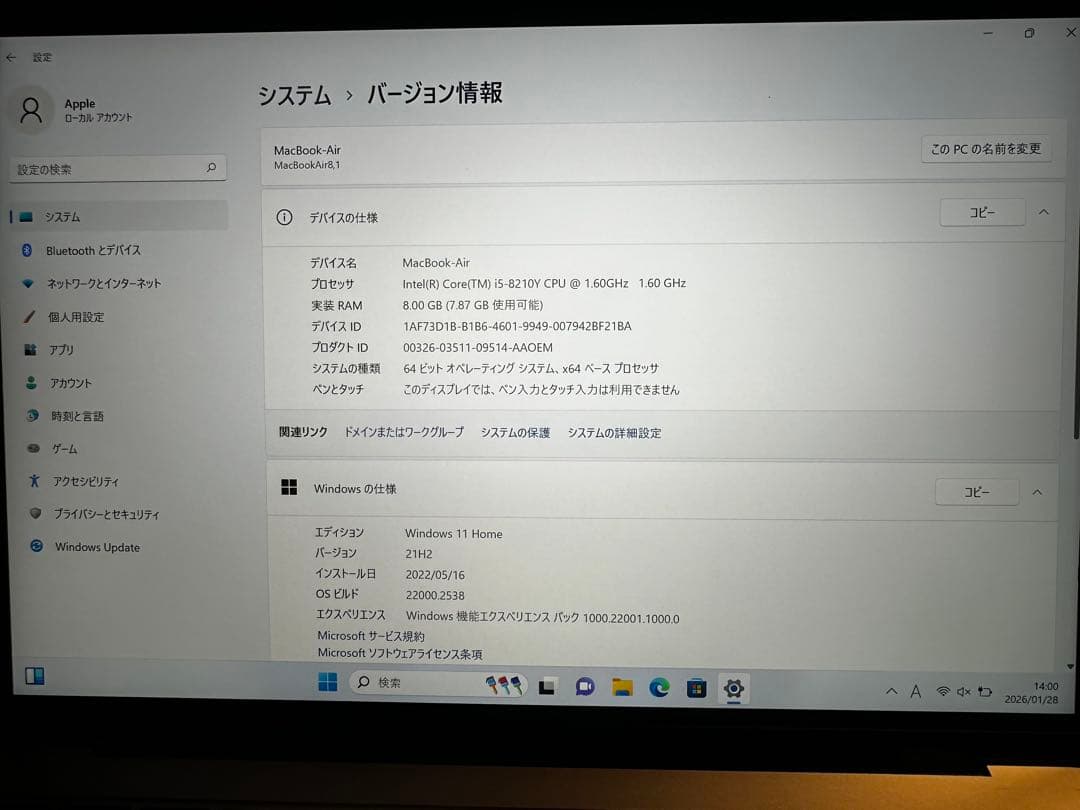This screenshot has height=810, width=1080.
Task: Select device ID 1AF73D1B-B1B6-4601-9949-007942BF21BA
Action: (x=517, y=326)
